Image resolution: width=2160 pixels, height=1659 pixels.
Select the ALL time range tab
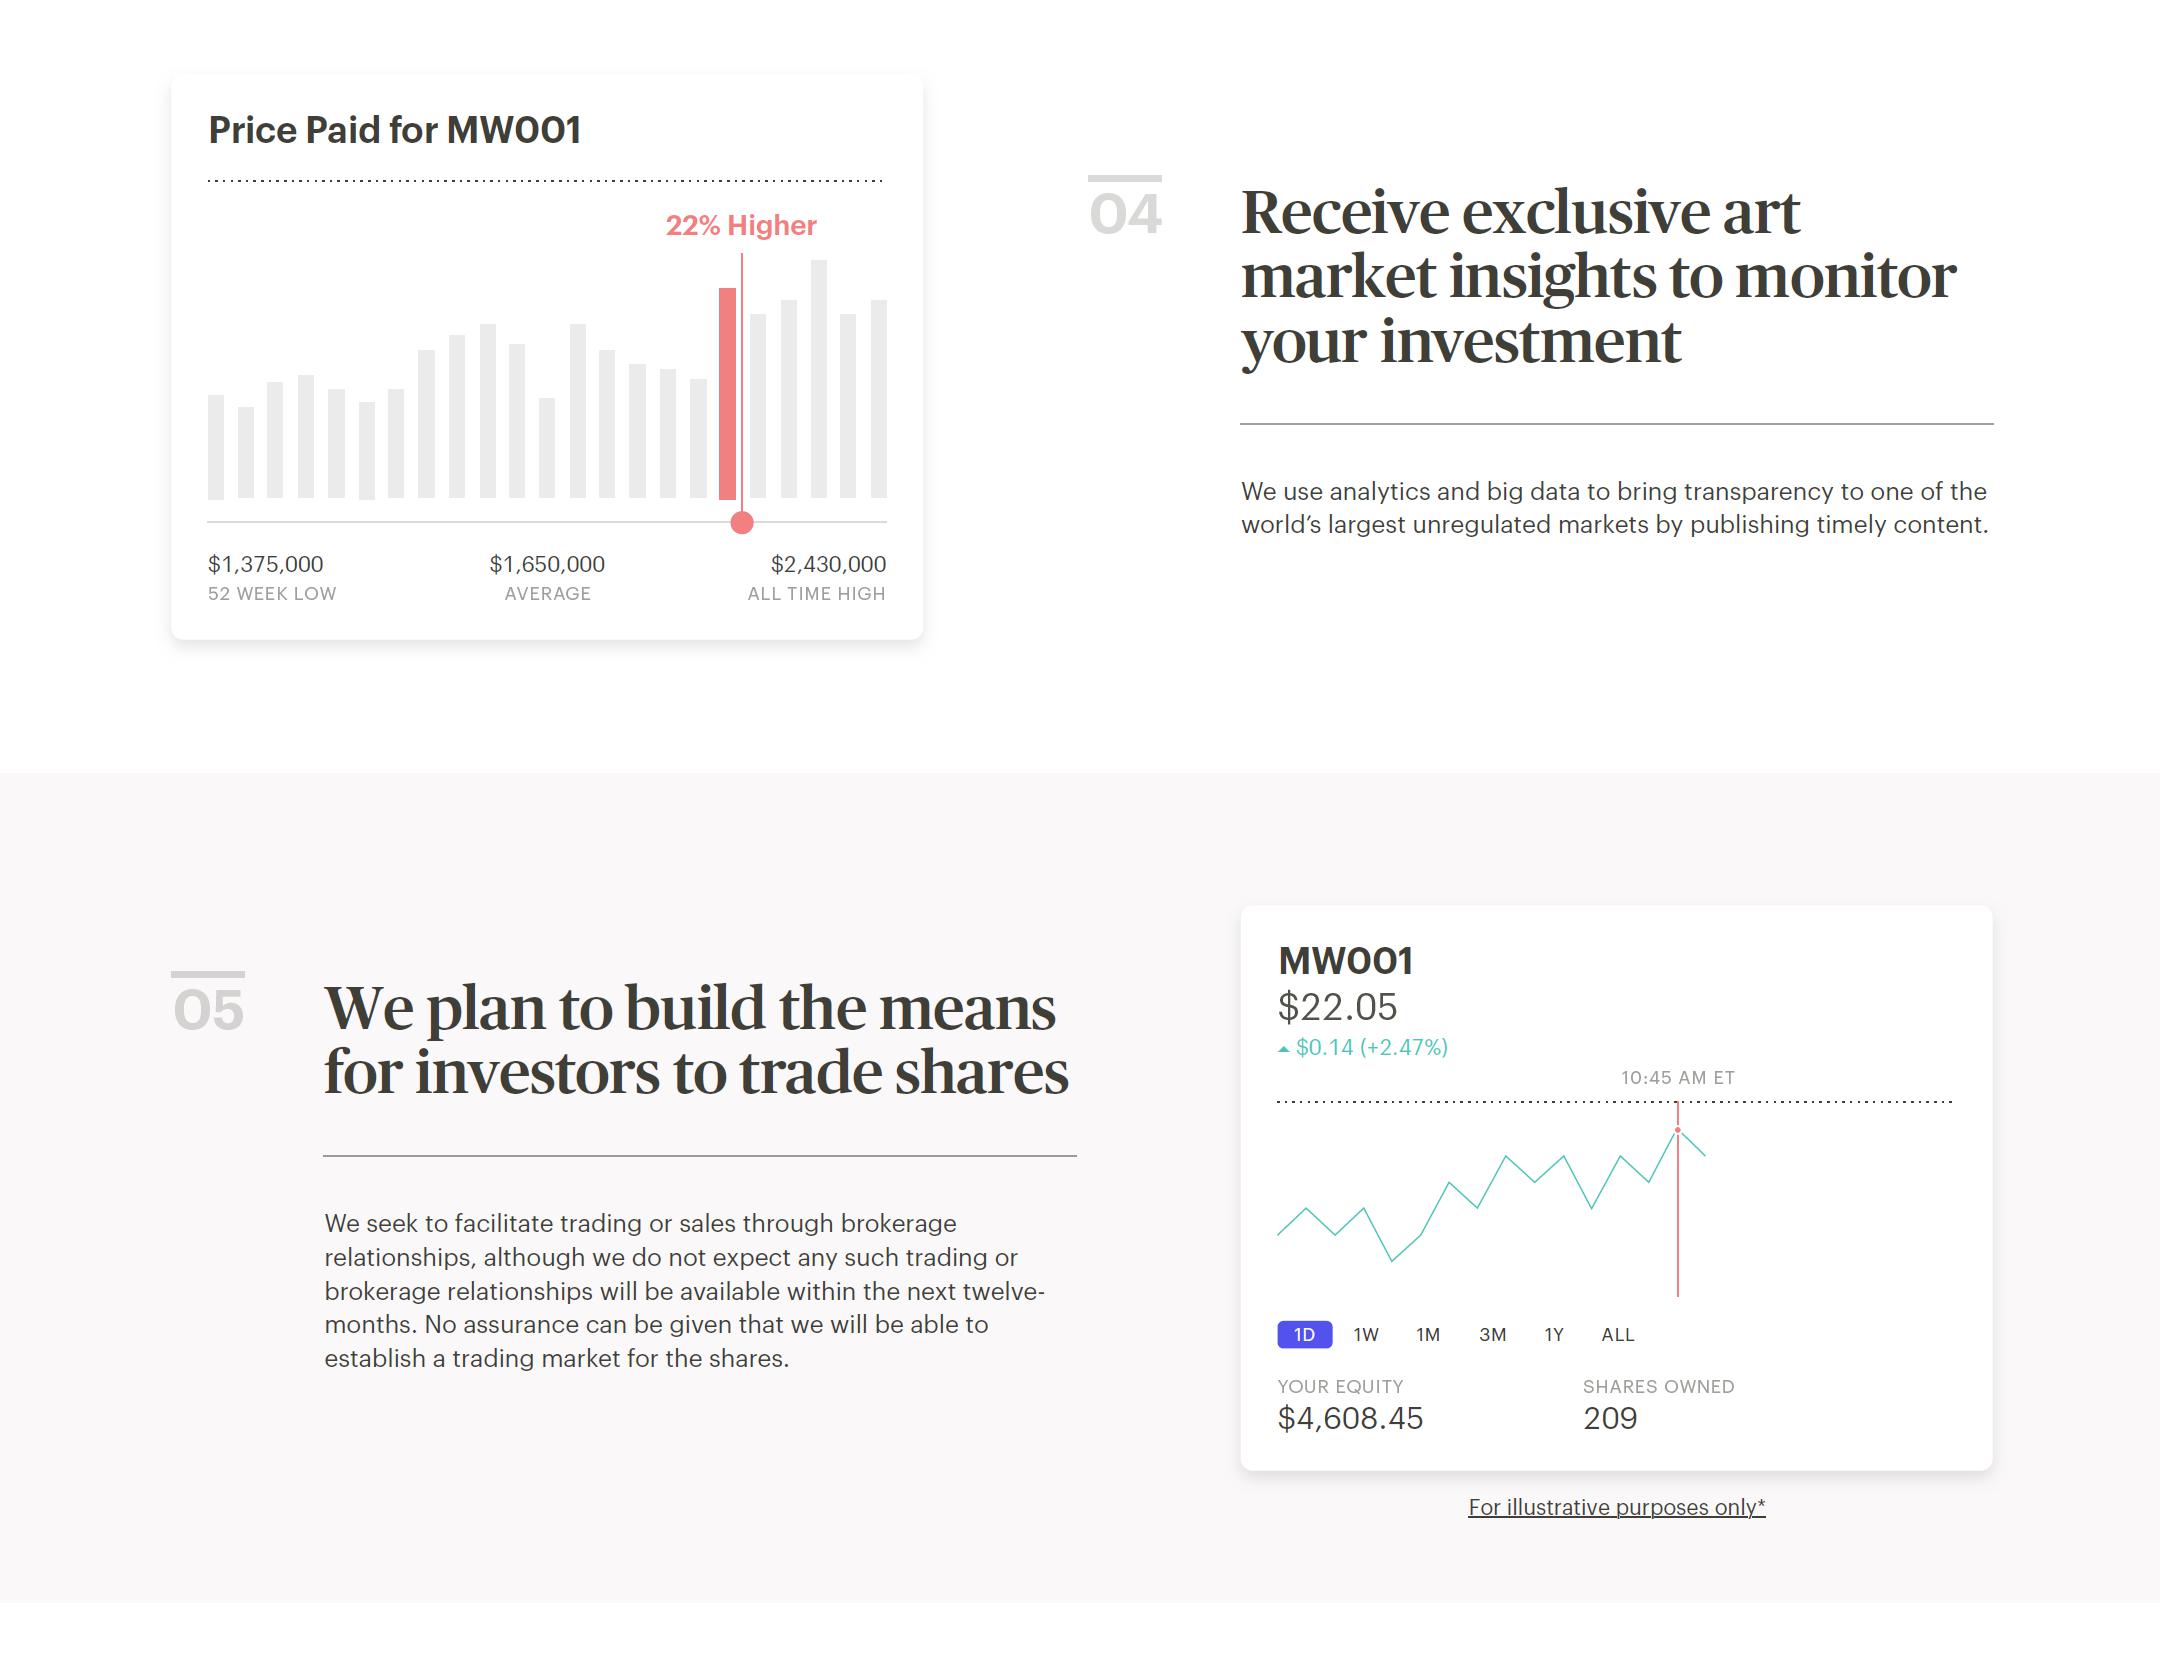(x=1617, y=1335)
